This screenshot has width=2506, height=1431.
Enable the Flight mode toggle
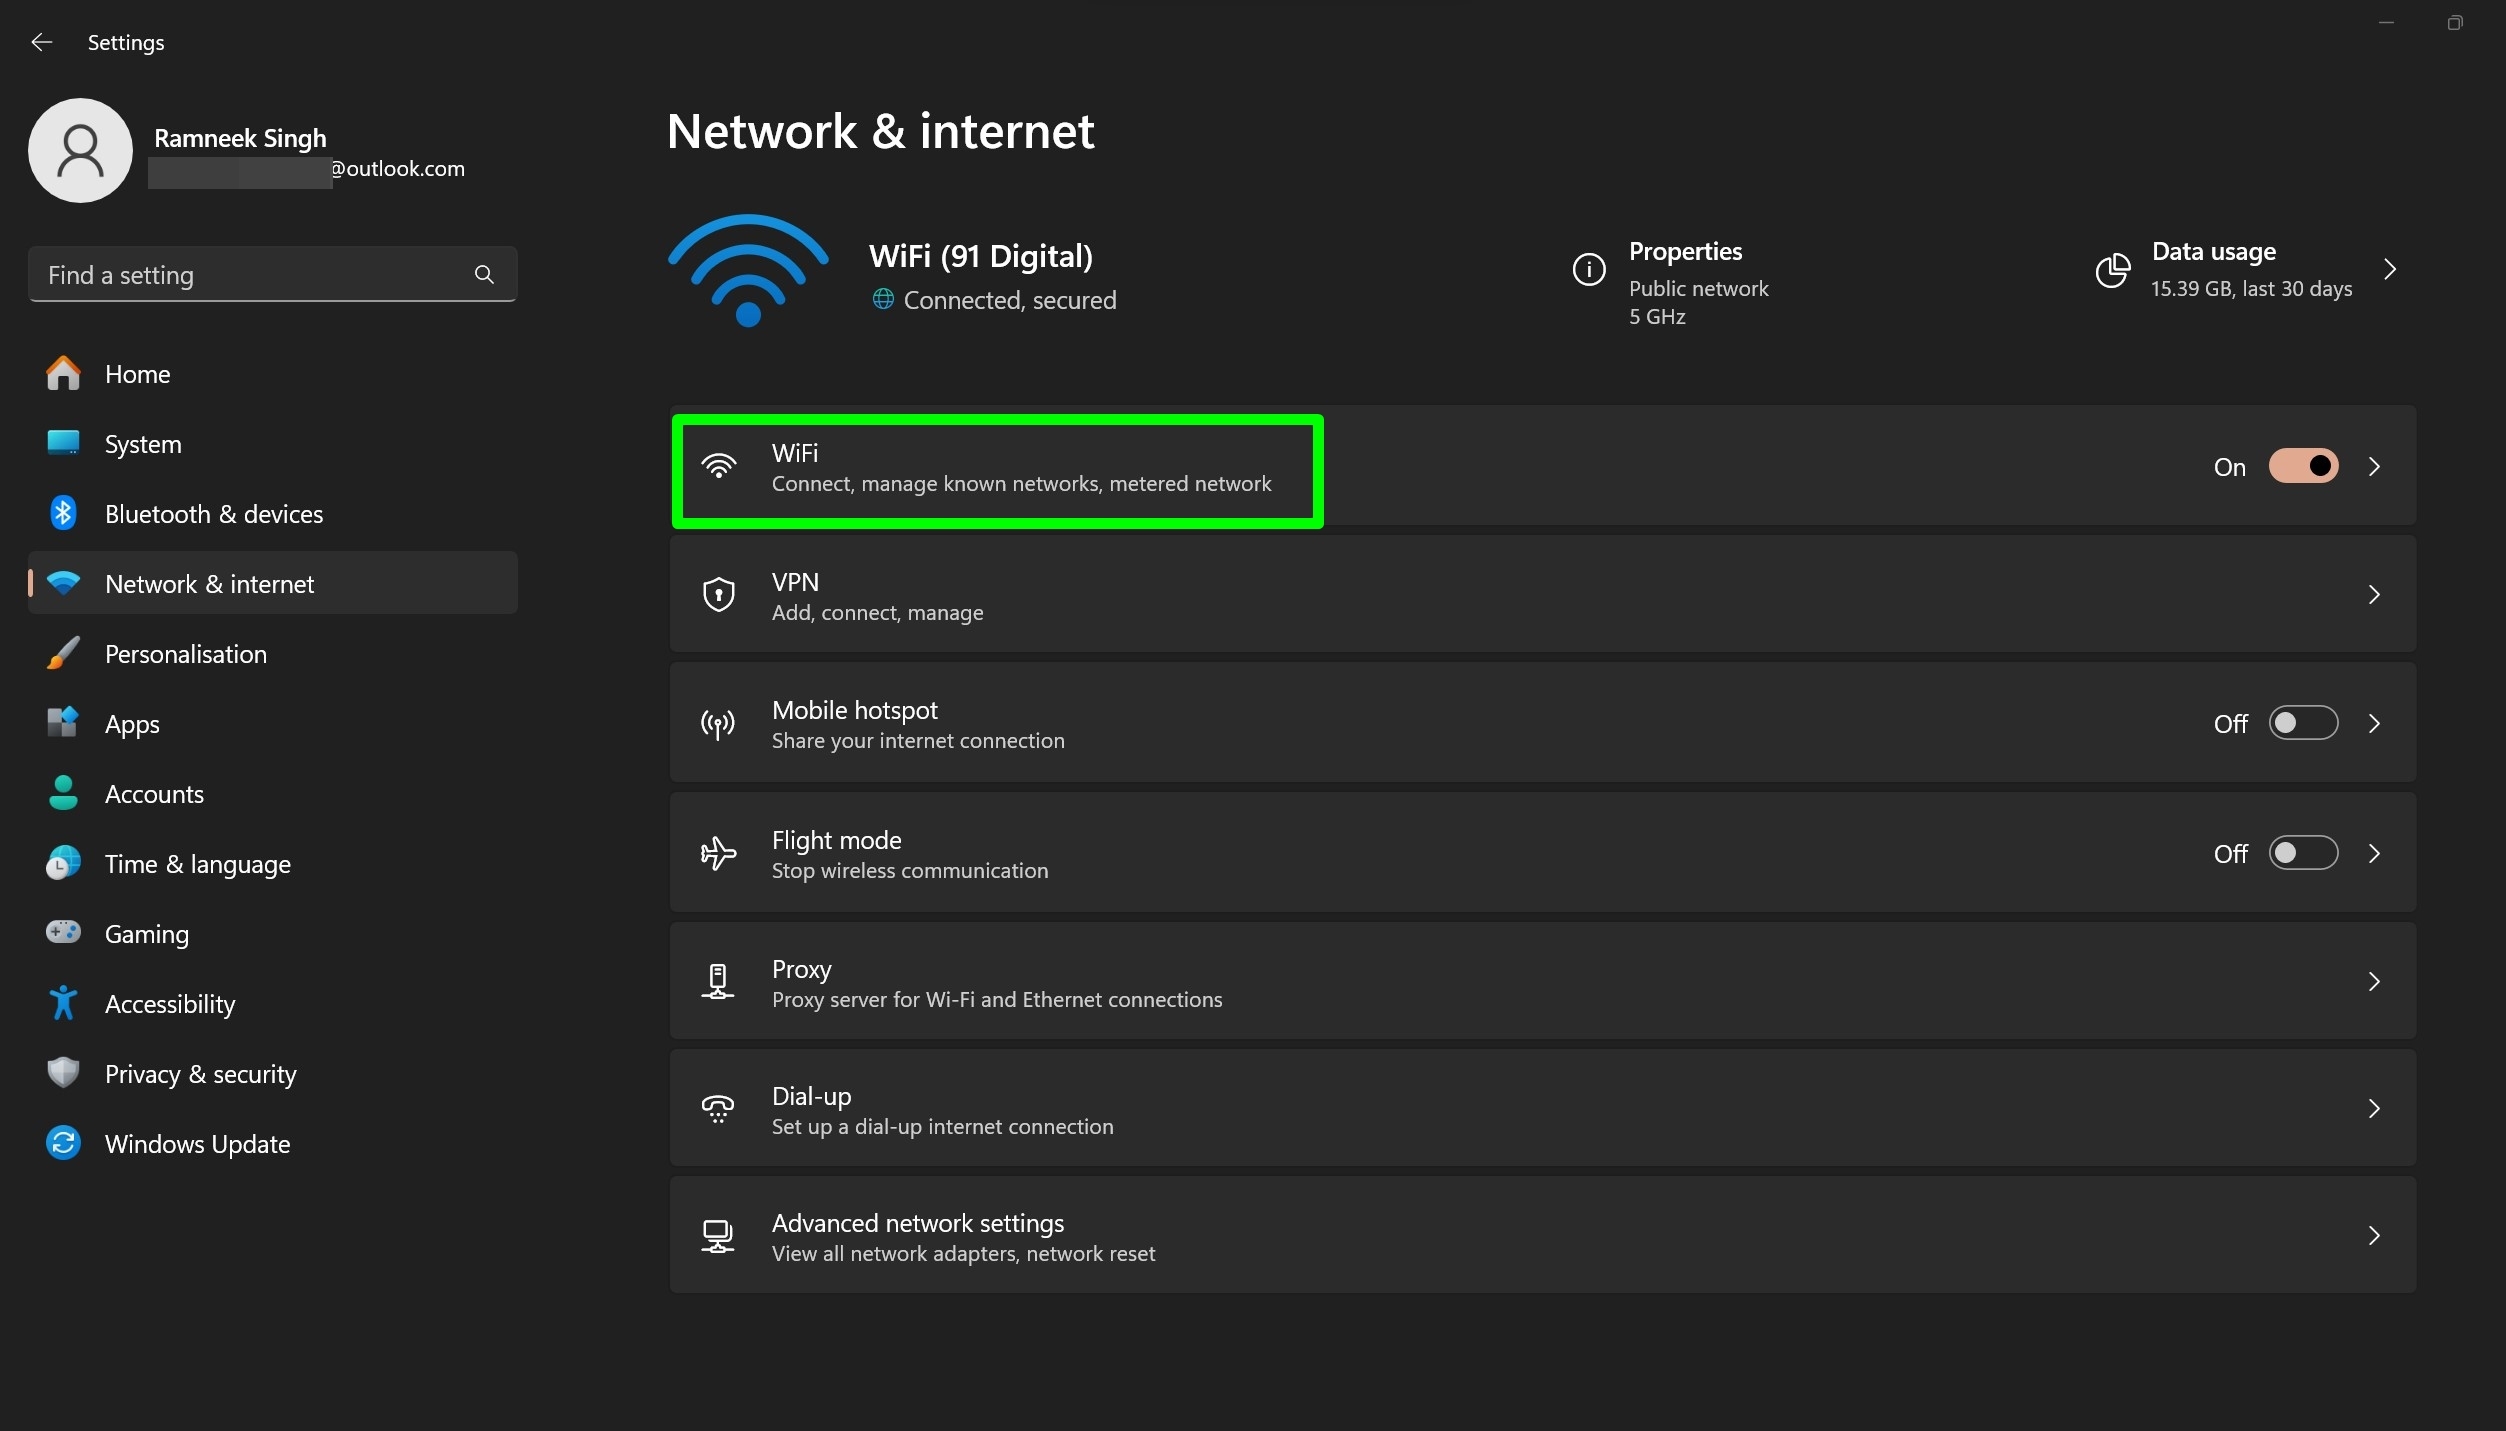coord(2303,853)
